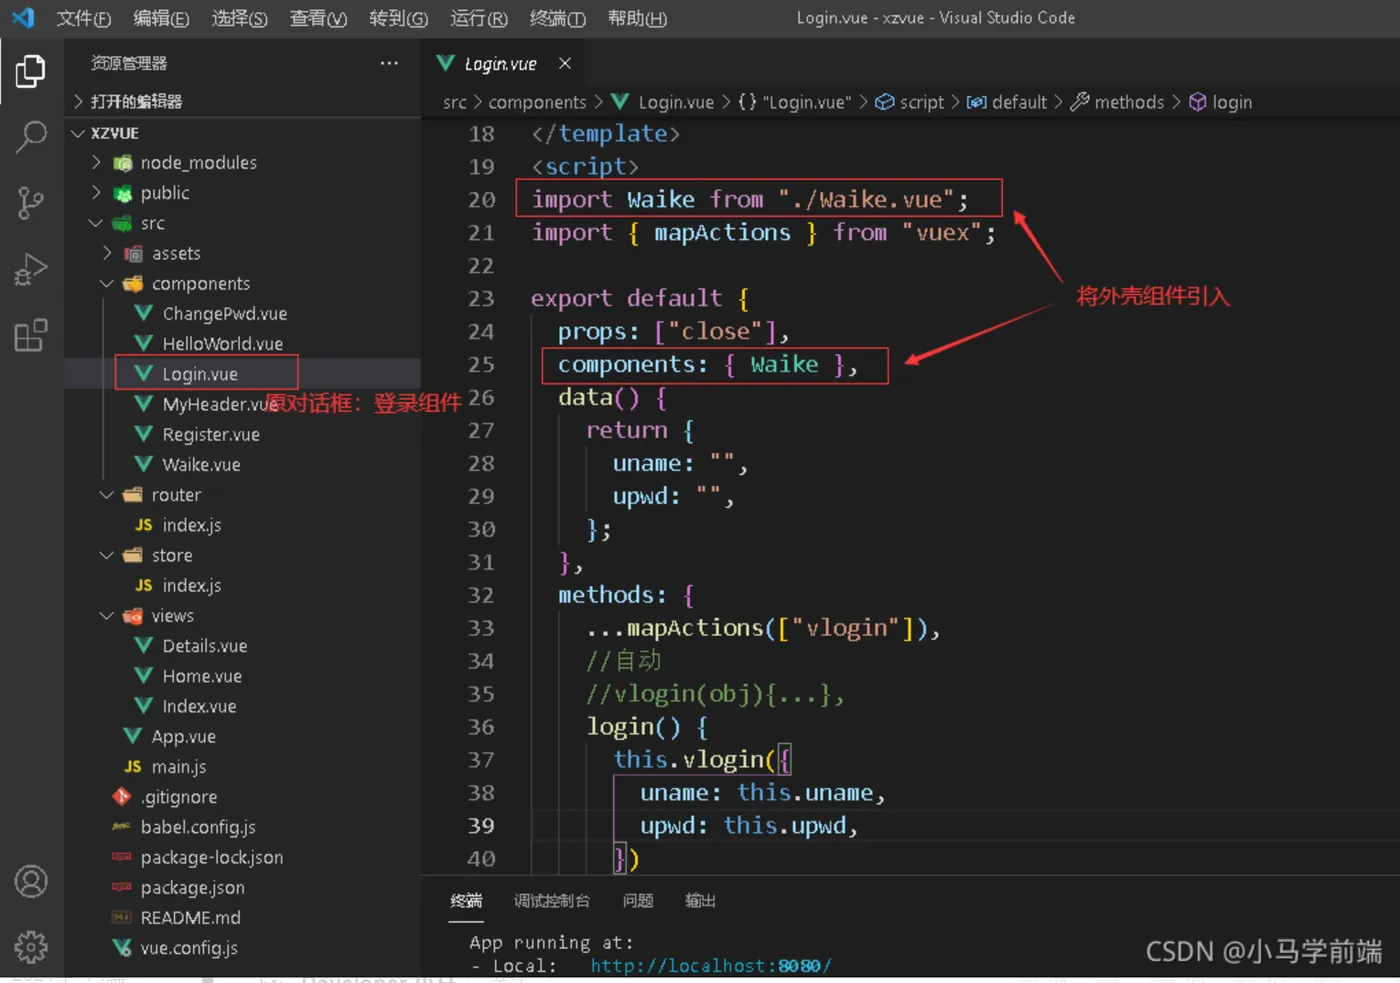Open the 文件(F) menu
1400x983 pixels.
point(84,18)
